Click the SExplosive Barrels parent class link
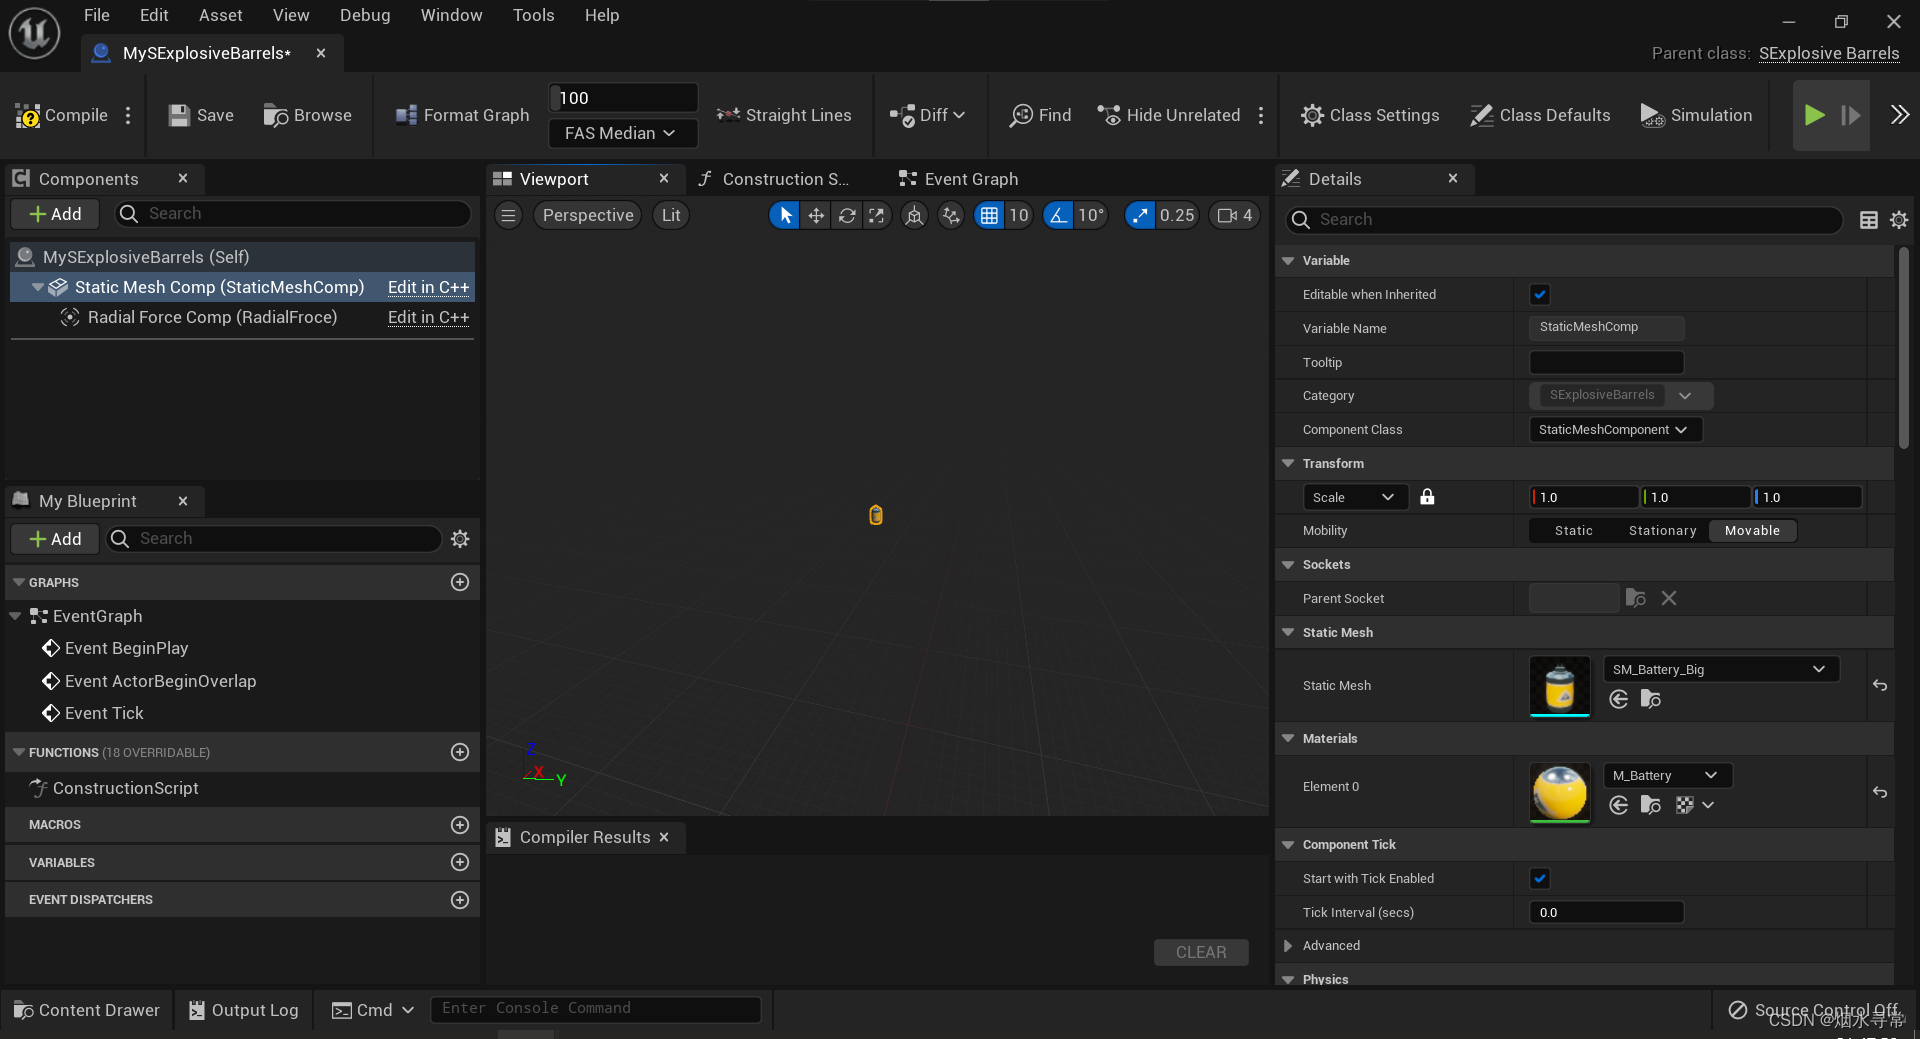 point(1828,53)
